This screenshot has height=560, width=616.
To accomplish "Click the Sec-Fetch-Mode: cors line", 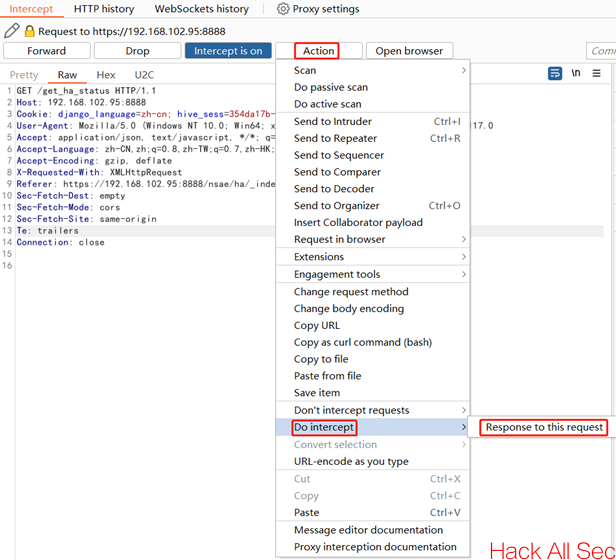I will 68,207.
